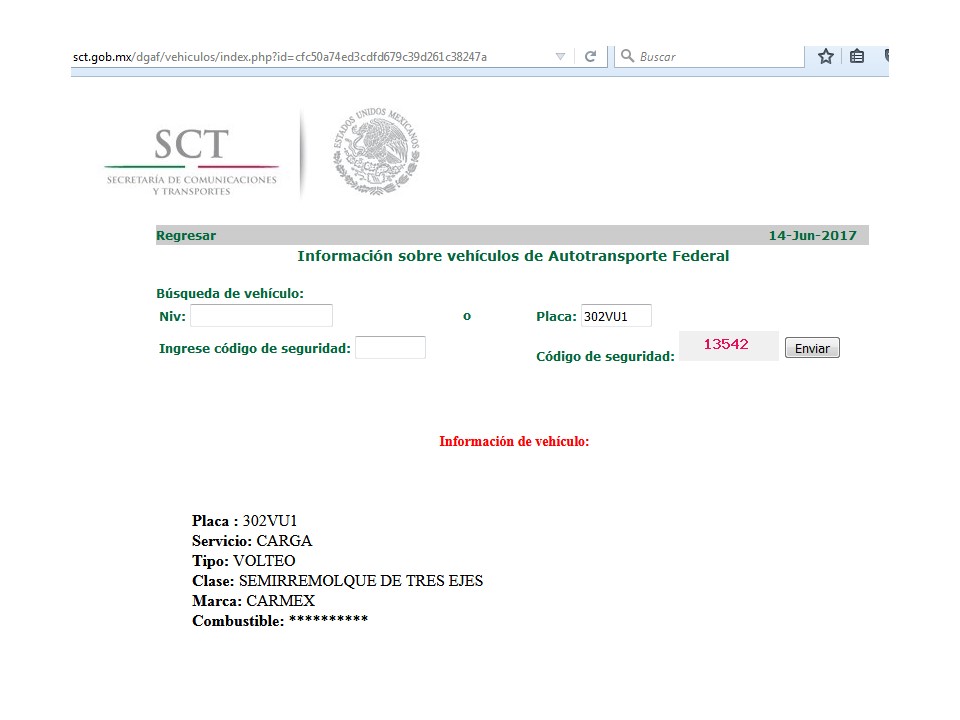
Task: Bookmark this page with the star icon
Action: (x=826, y=57)
